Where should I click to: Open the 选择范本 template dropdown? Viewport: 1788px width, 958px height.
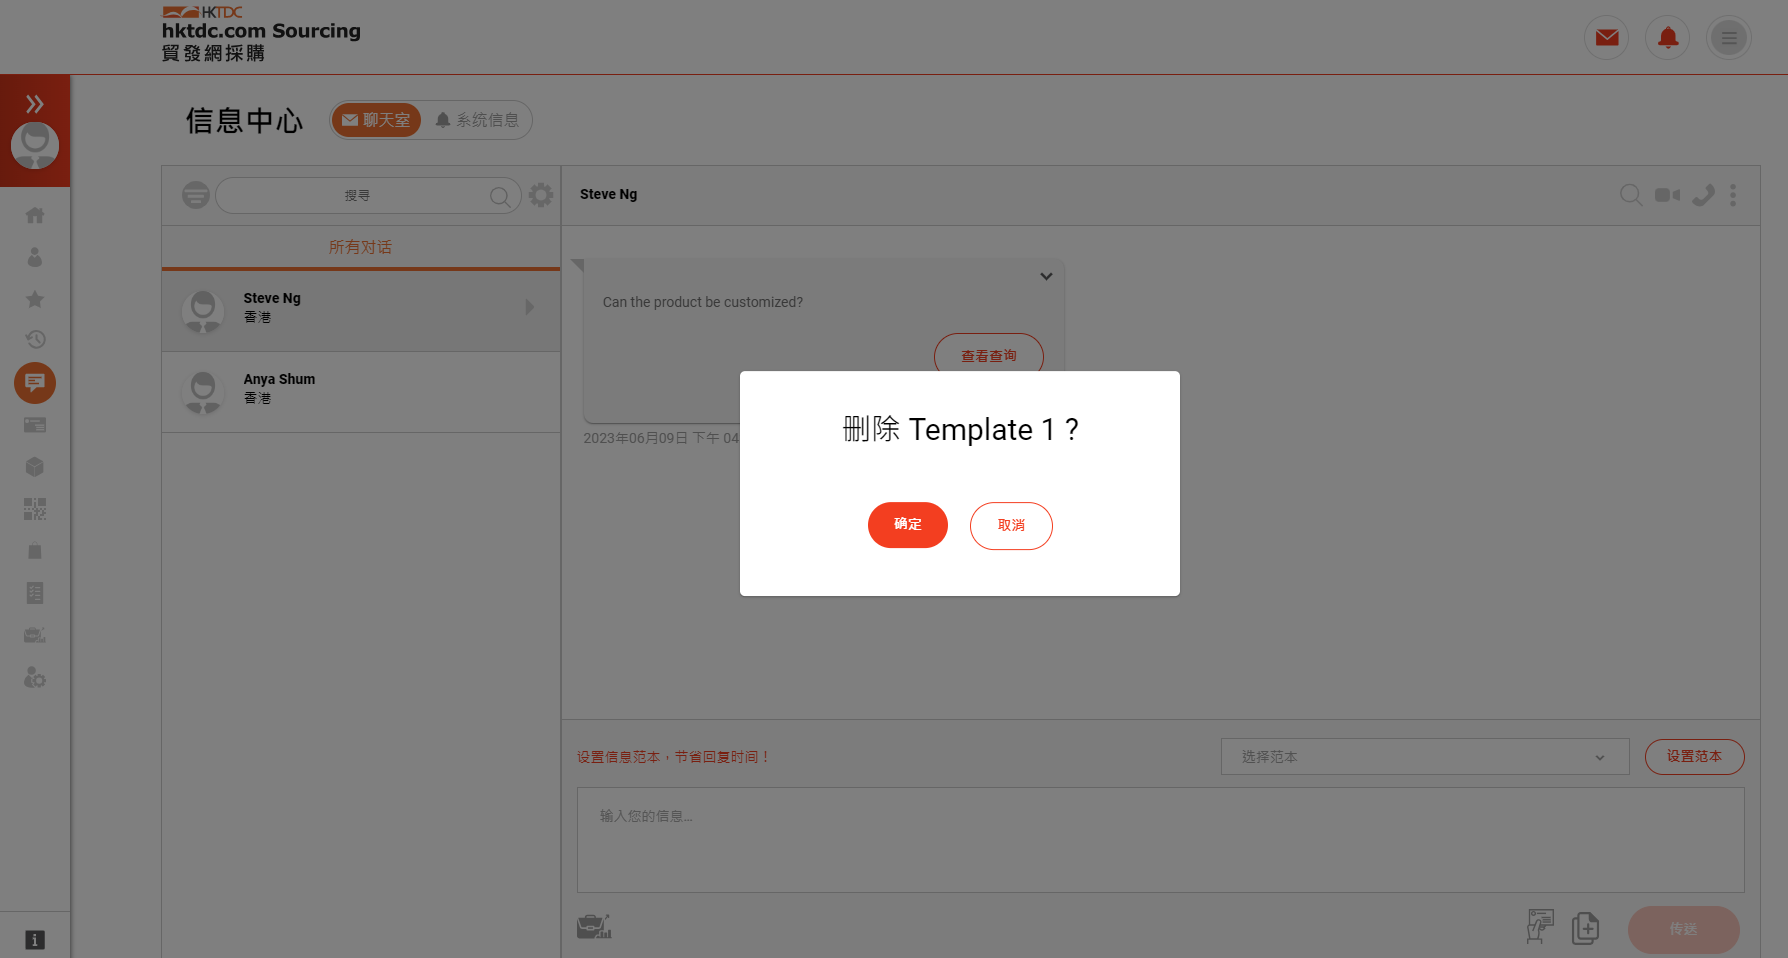[x=1425, y=757]
